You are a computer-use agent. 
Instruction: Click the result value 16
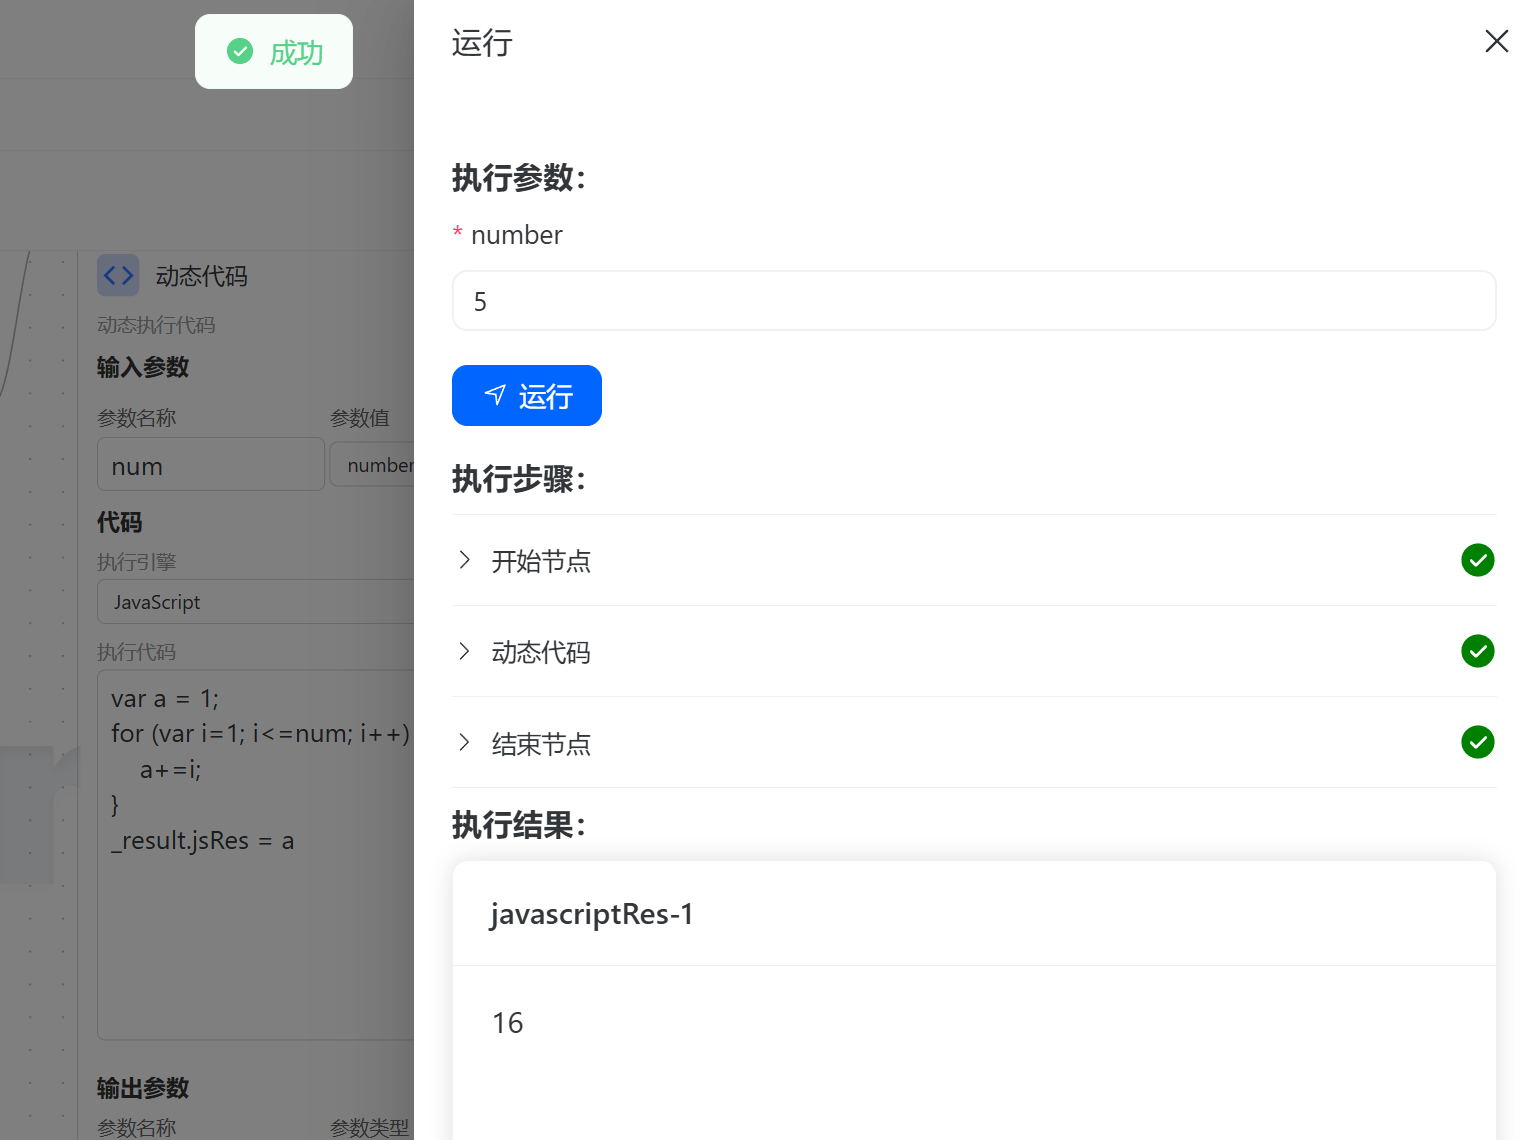click(x=508, y=1023)
